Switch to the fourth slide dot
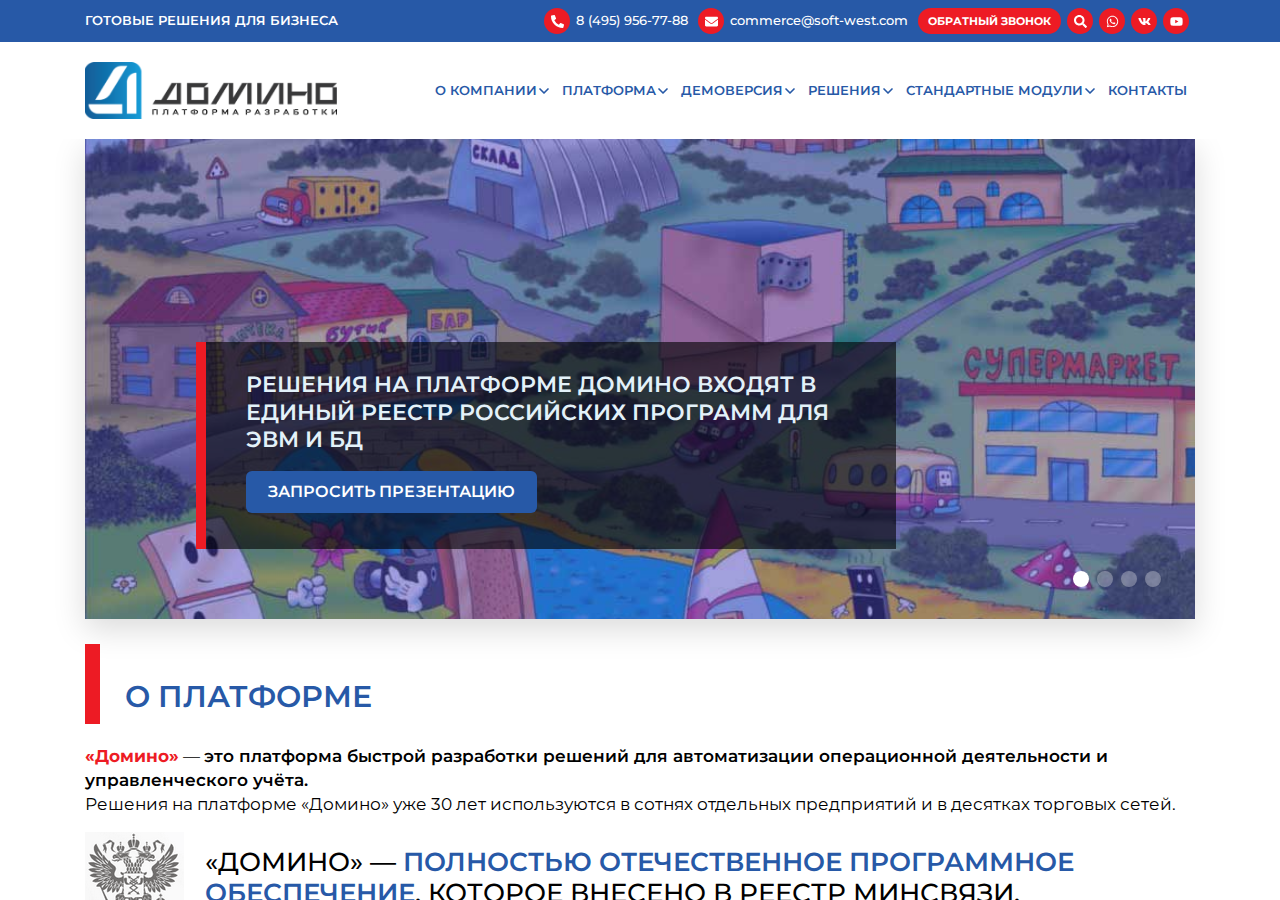This screenshot has width=1280, height=900. coord(1153,579)
